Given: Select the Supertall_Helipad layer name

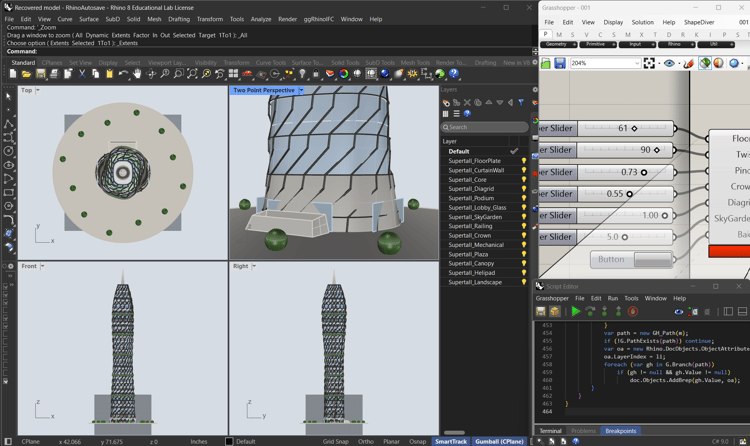Looking at the screenshot, I should 471,273.
